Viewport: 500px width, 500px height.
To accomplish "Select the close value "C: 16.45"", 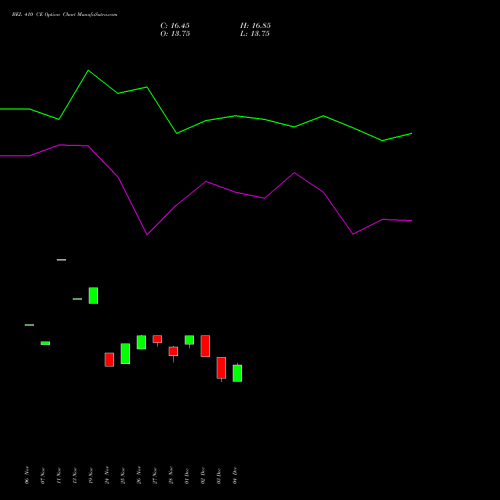I will (175, 26).
